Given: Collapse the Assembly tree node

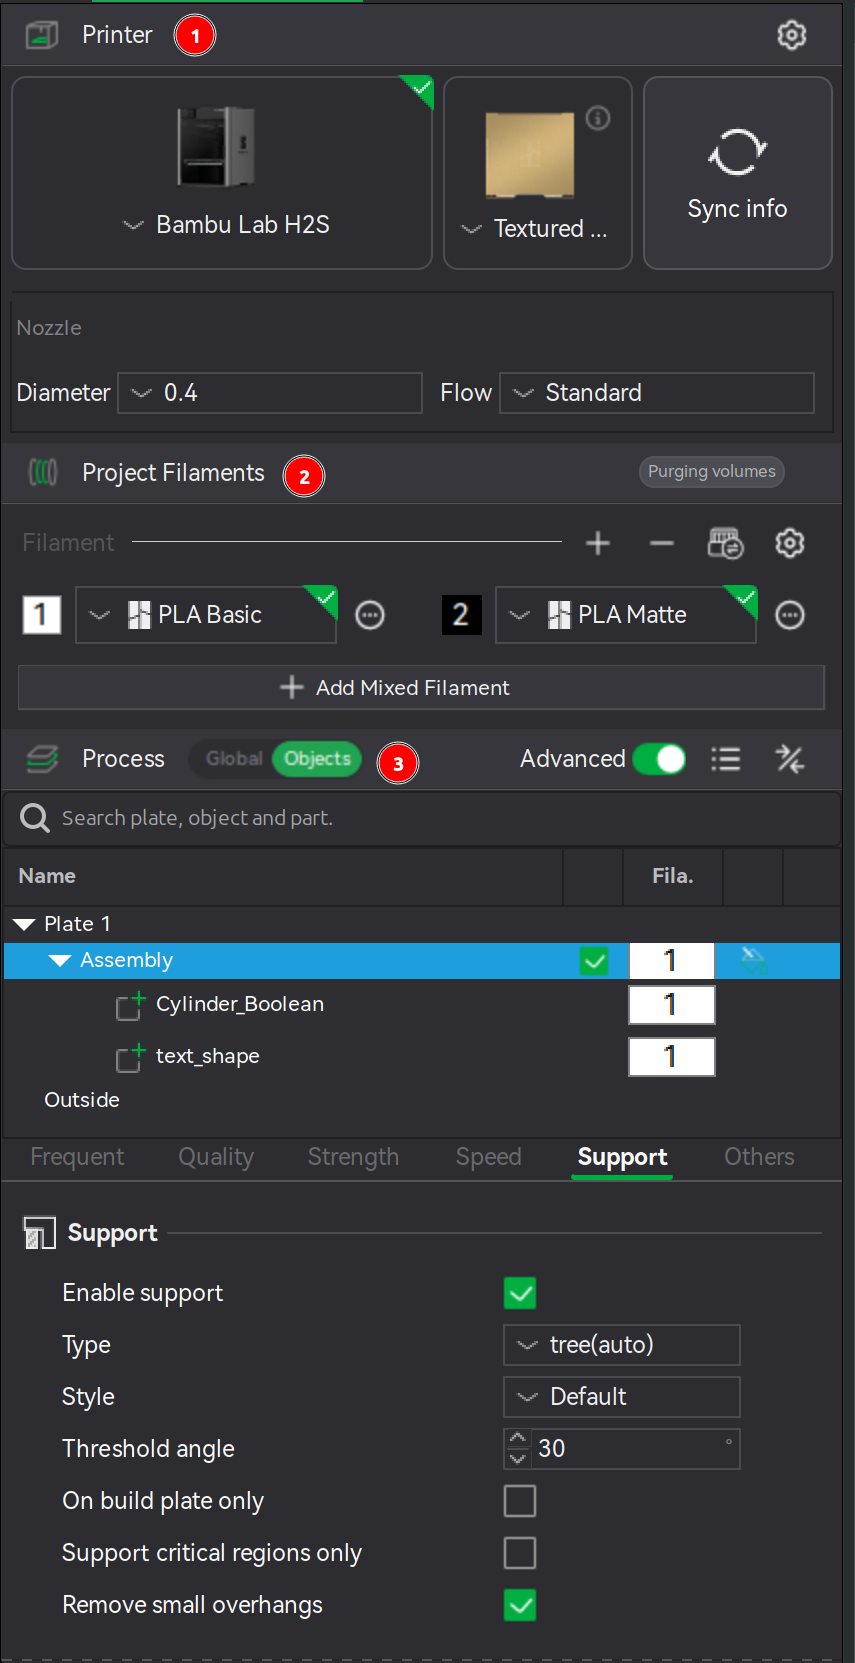Looking at the screenshot, I should (x=60, y=960).
